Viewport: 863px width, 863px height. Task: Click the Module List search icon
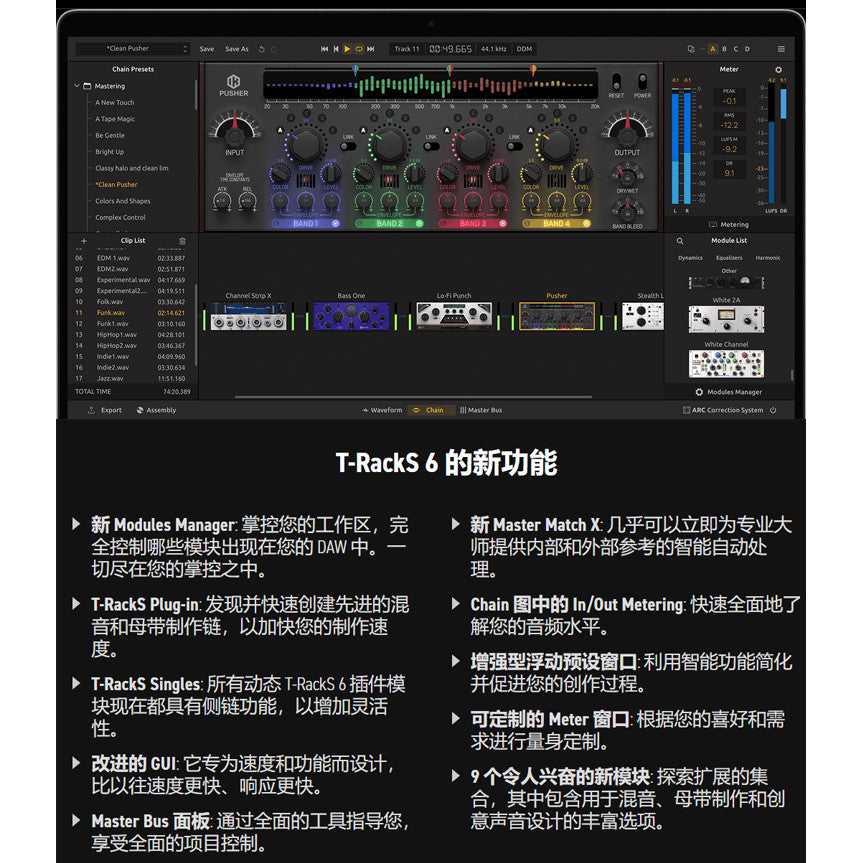[680, 241]
